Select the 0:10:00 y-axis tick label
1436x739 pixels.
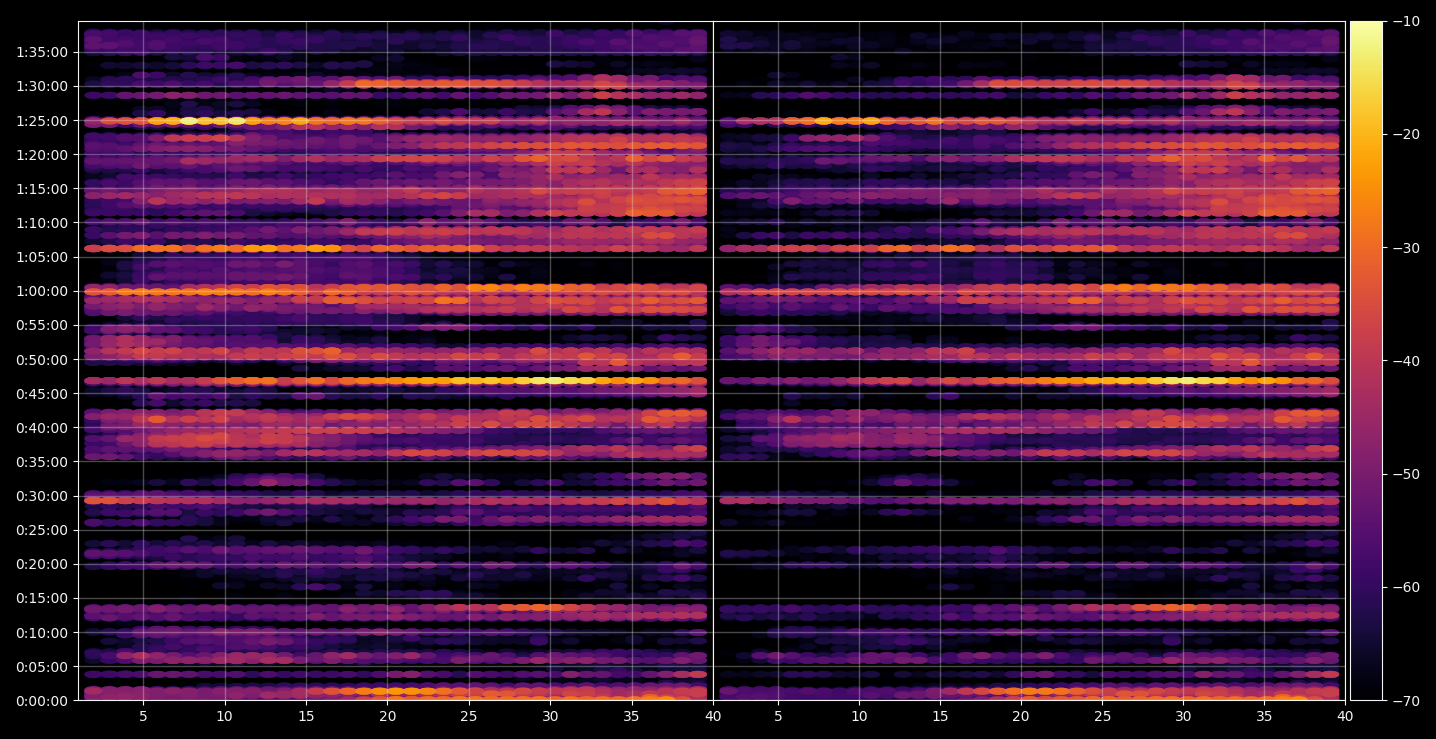(42, 633)
